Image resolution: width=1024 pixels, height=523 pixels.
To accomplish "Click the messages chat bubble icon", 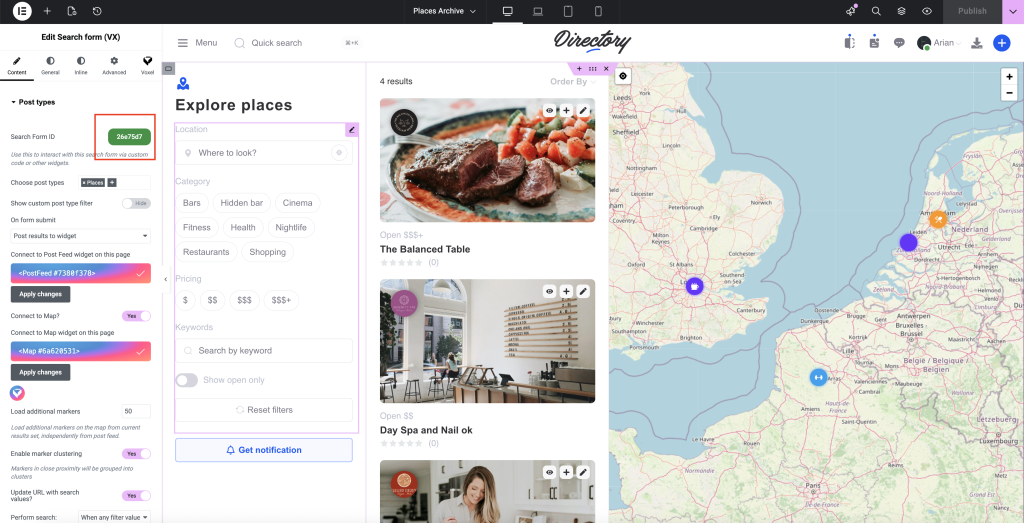I will 899,43.
